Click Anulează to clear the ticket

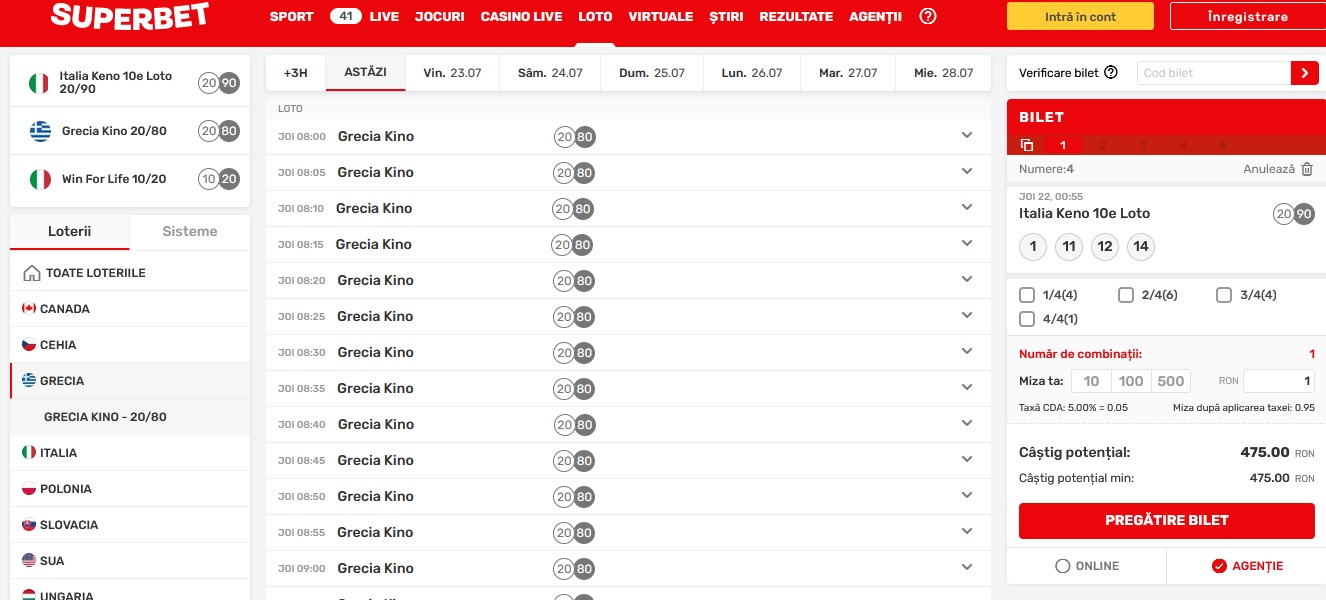point(1269,170)
